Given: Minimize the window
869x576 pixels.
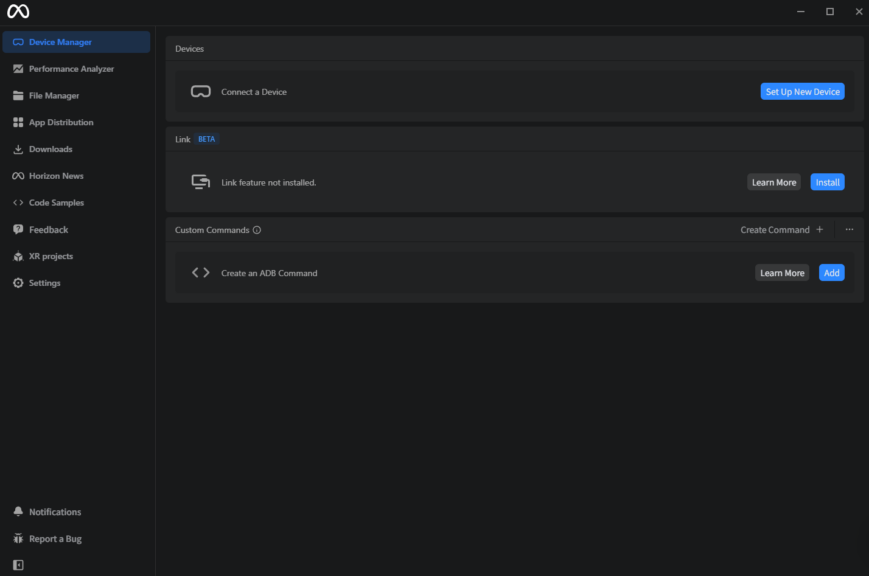Looking at the screenshot, I should pyautogui.click(x=800, y=12).
